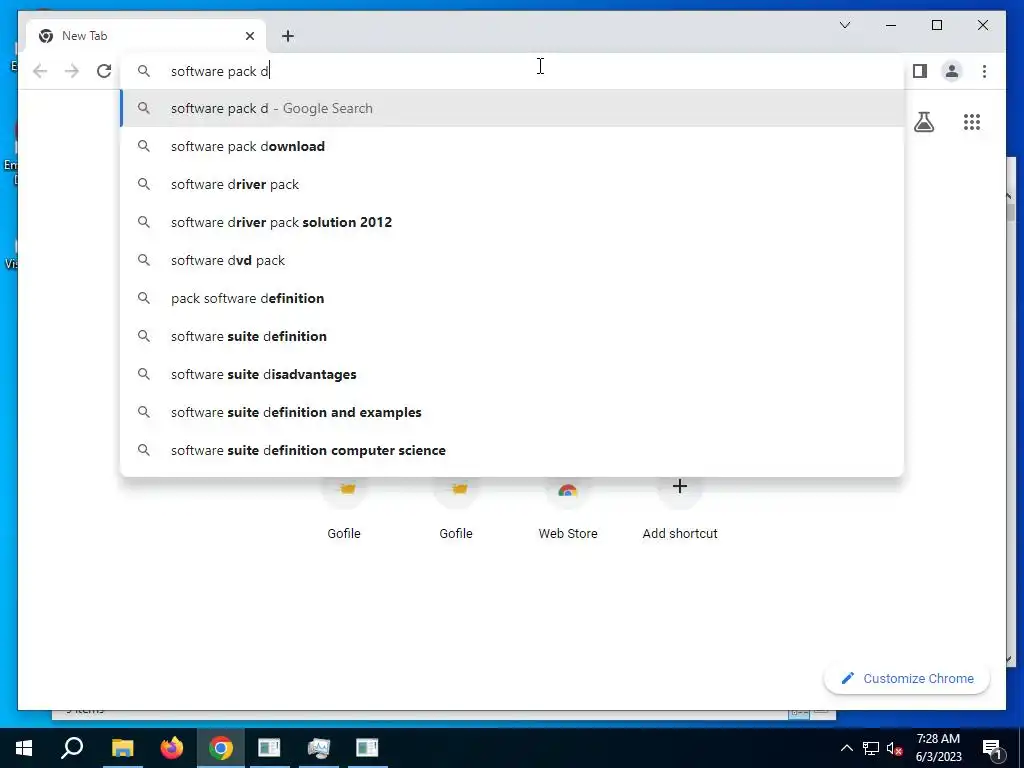This screenshot has width=1024, height=768.
Task: Open the profile avatar button
Action: click(952, 71)
